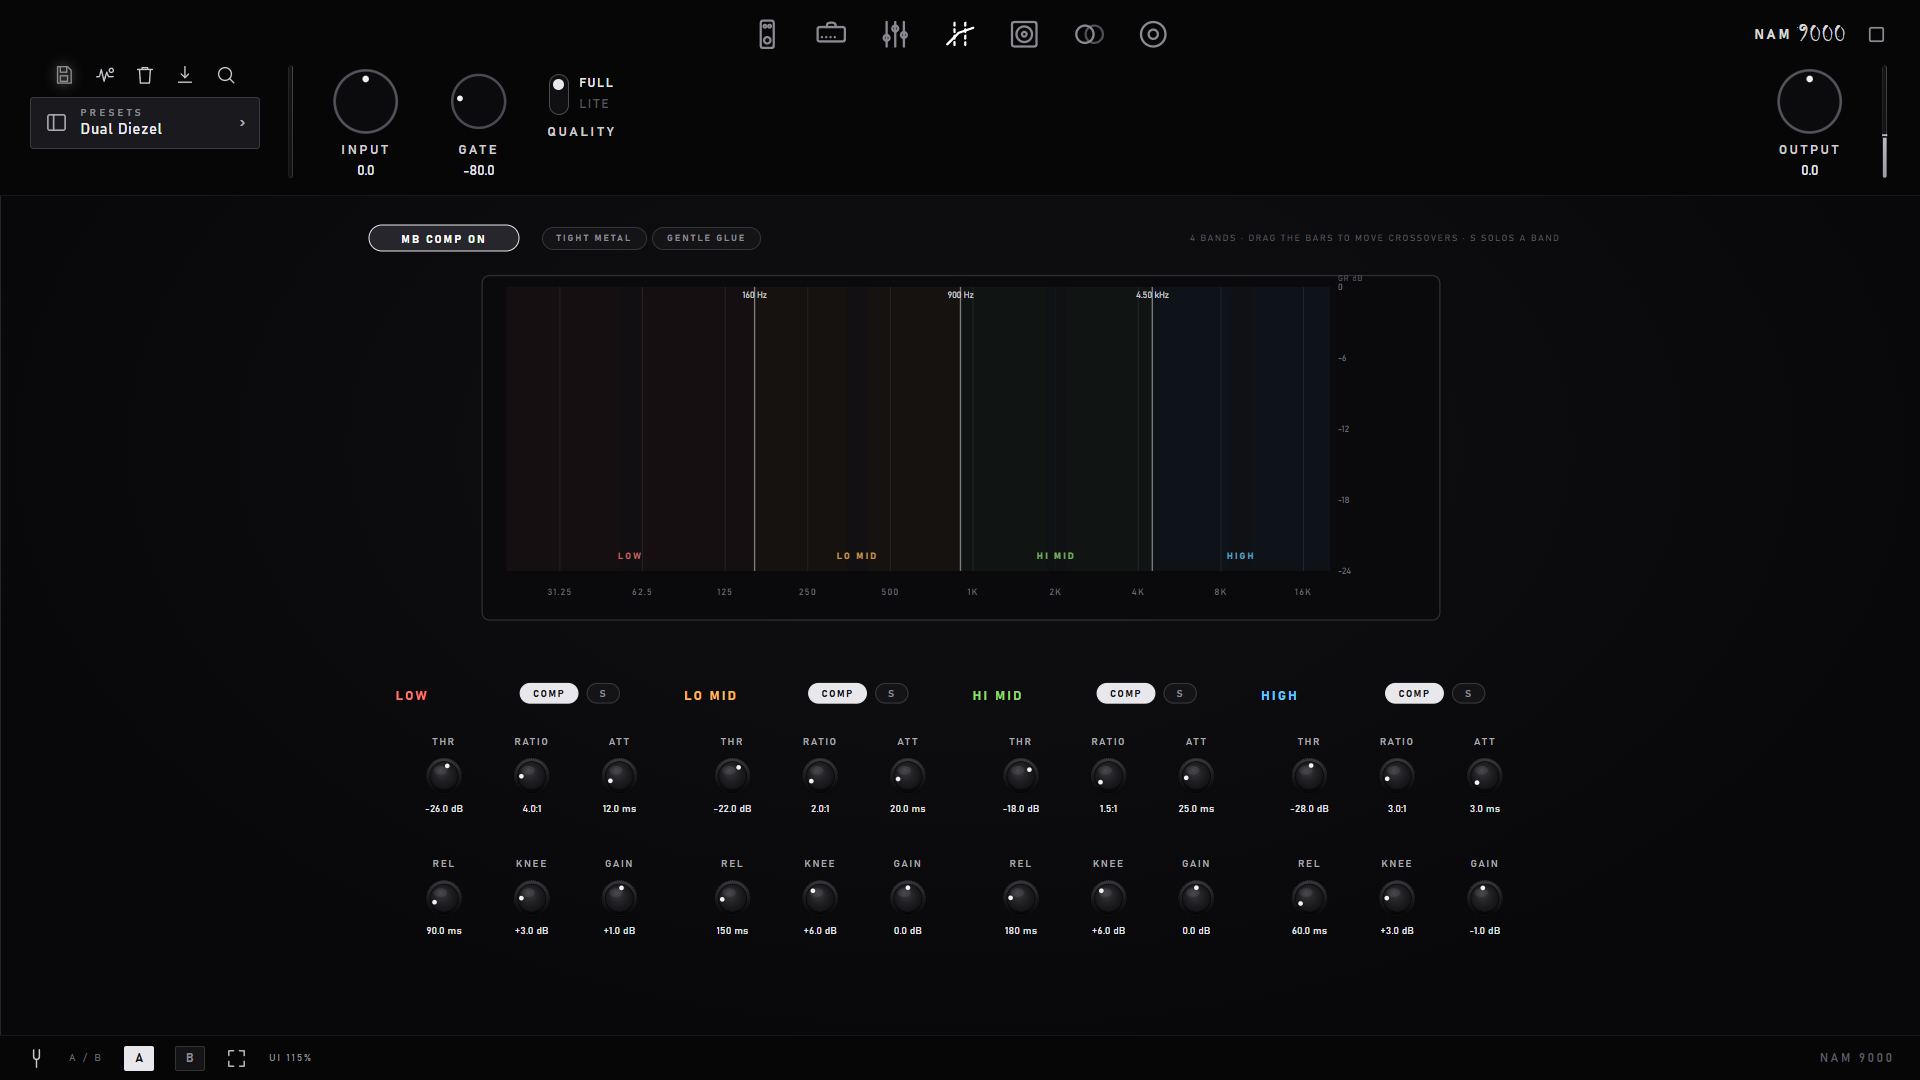Click the LOW band ATT knob
Screen dimensions: 1920x1080
pyautogui.click(x=619, y=775)
